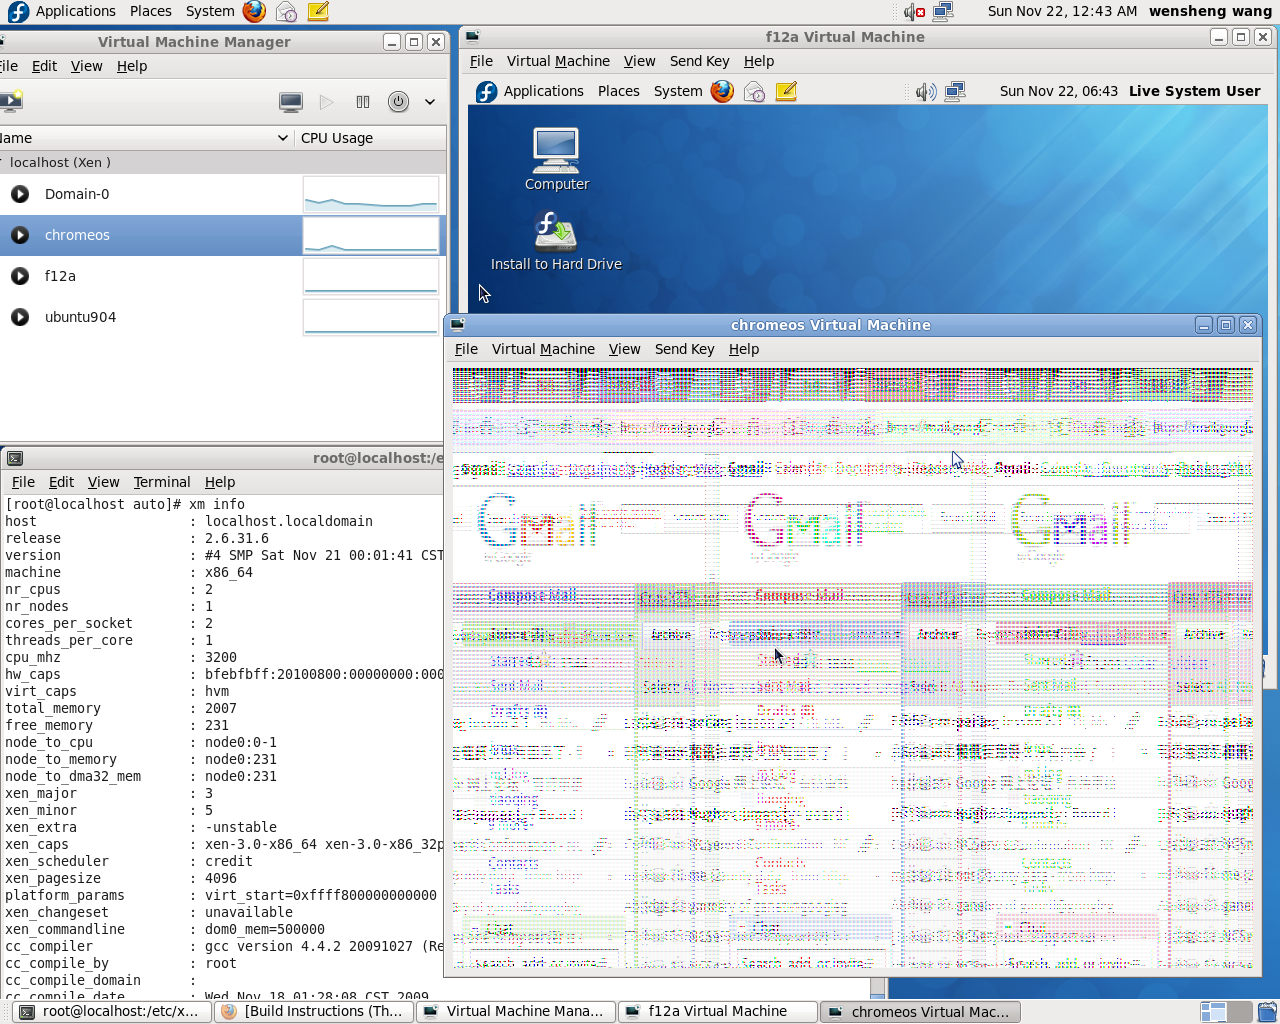Select the f12a row in VM list
Image resolution: width=1280 pixels, height=1024 pixels.
click(x=223, y=276)
